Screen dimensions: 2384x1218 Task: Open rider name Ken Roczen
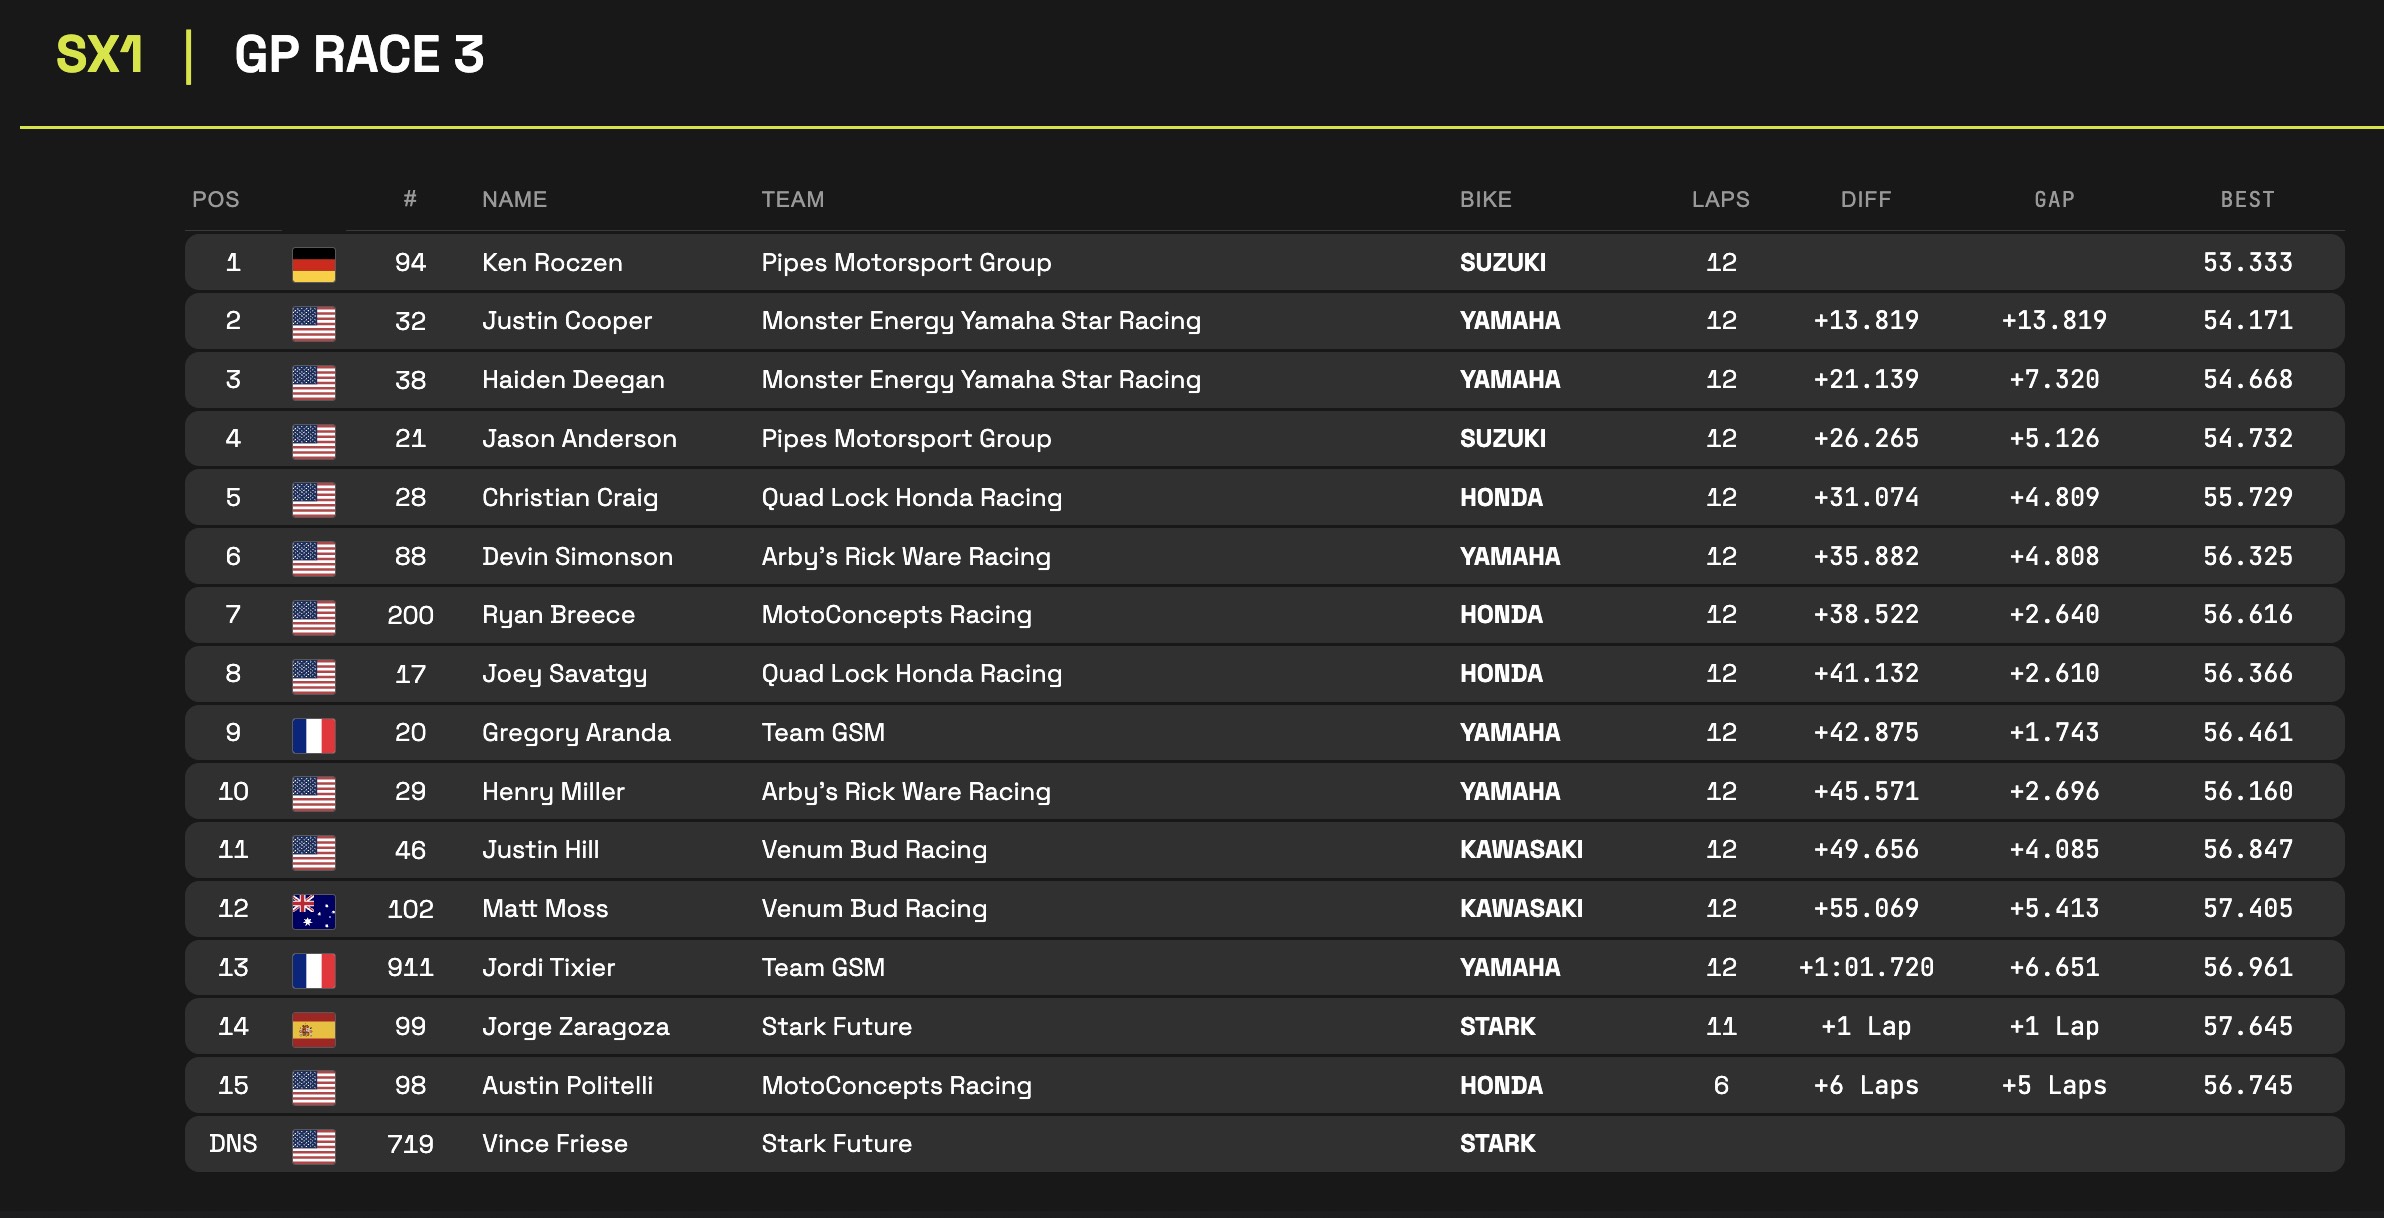tap(552, 263)
